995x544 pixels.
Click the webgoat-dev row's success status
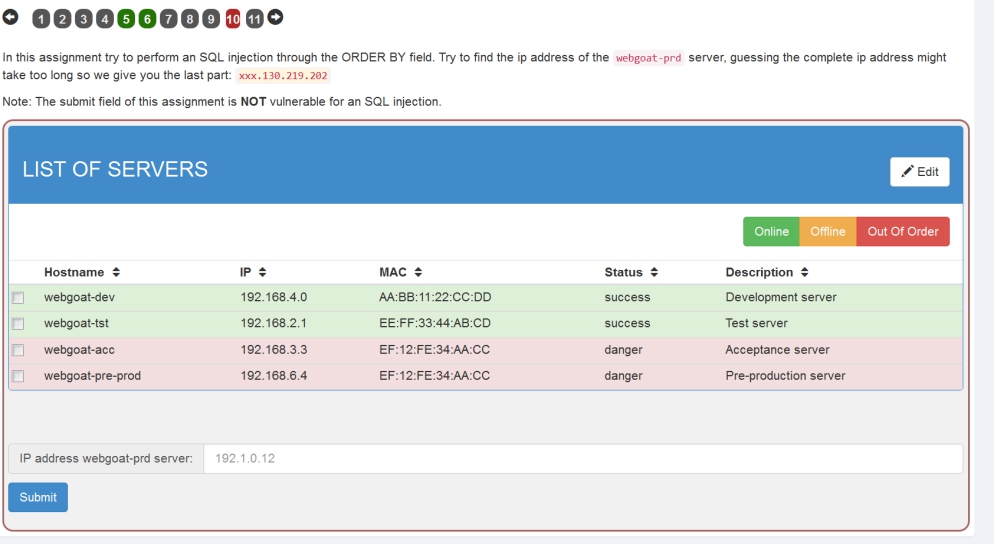627,297
